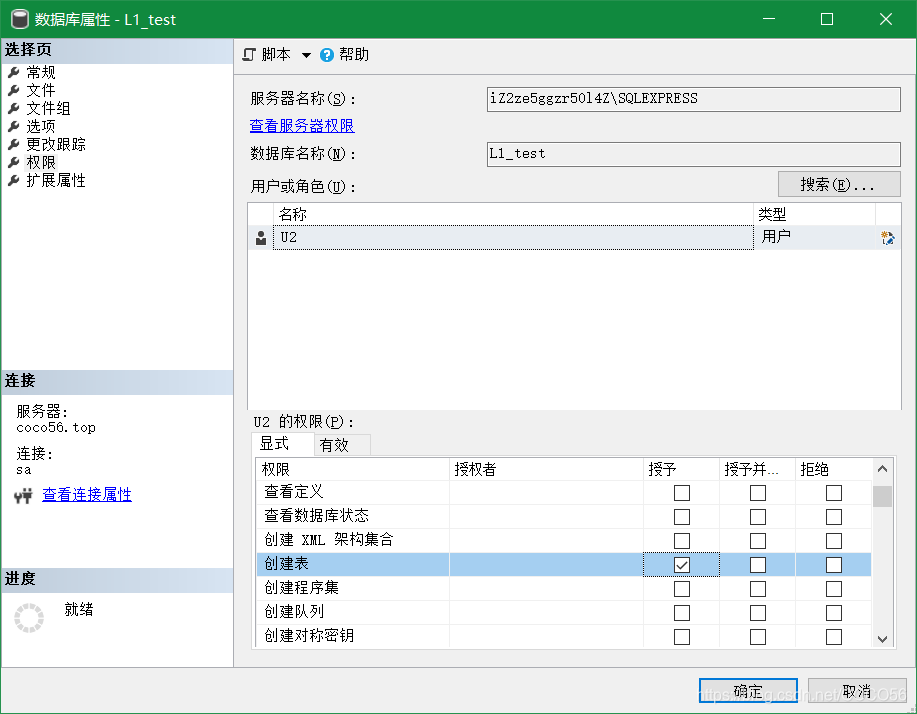917x714 pixels.
Task: Click the permissions scrollbar down arrow
Action: [882, 639]
